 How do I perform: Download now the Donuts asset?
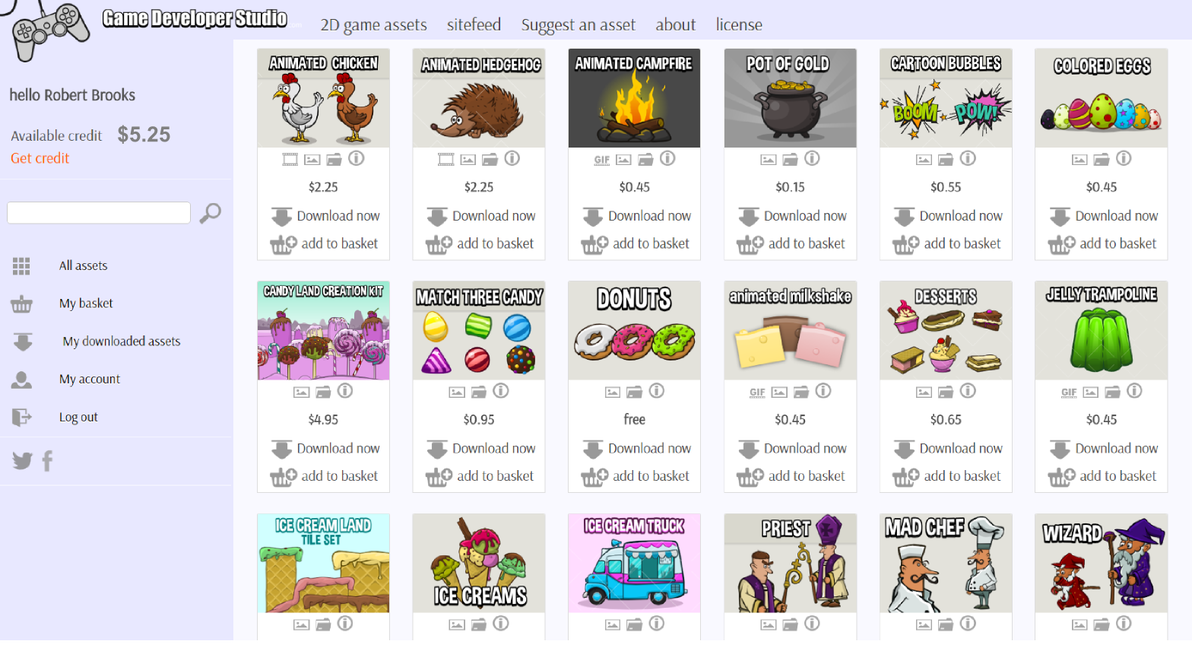(637, 448)
